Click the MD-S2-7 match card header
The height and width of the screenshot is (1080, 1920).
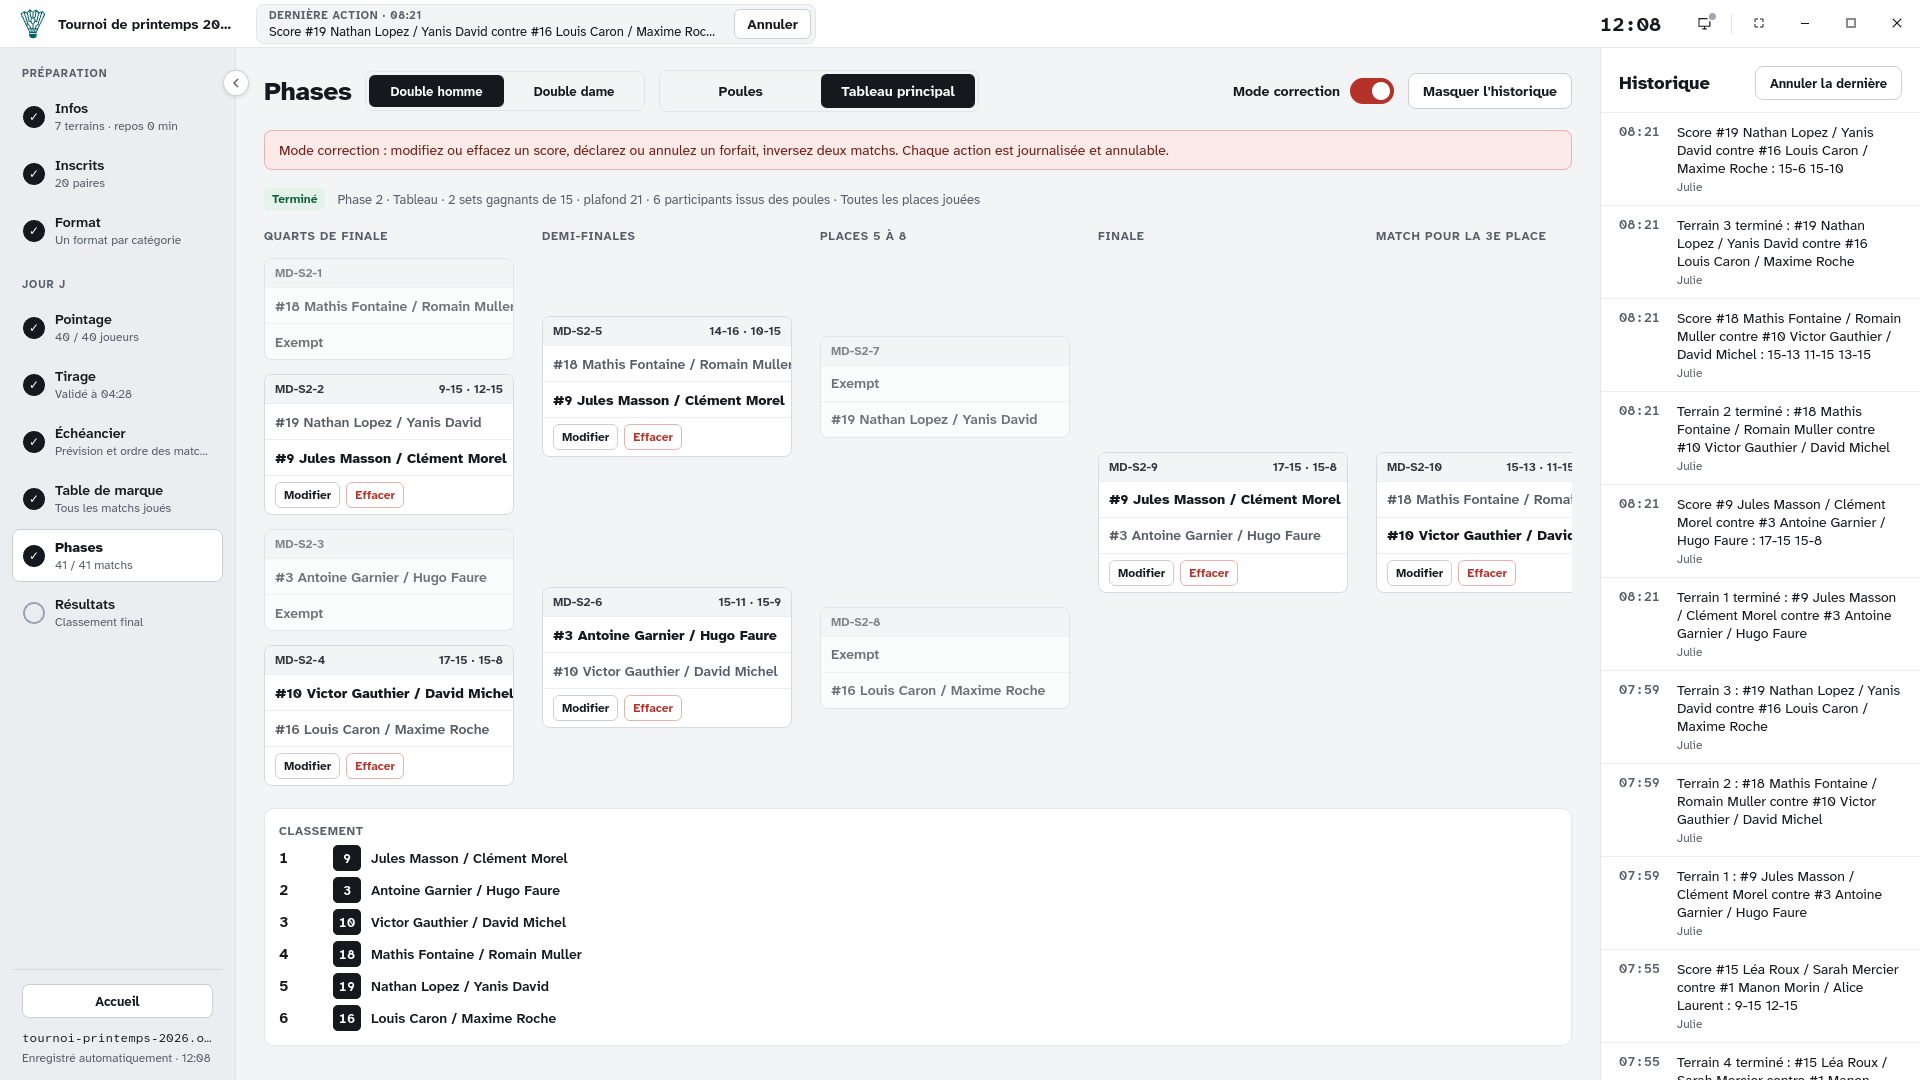[945, 351]
